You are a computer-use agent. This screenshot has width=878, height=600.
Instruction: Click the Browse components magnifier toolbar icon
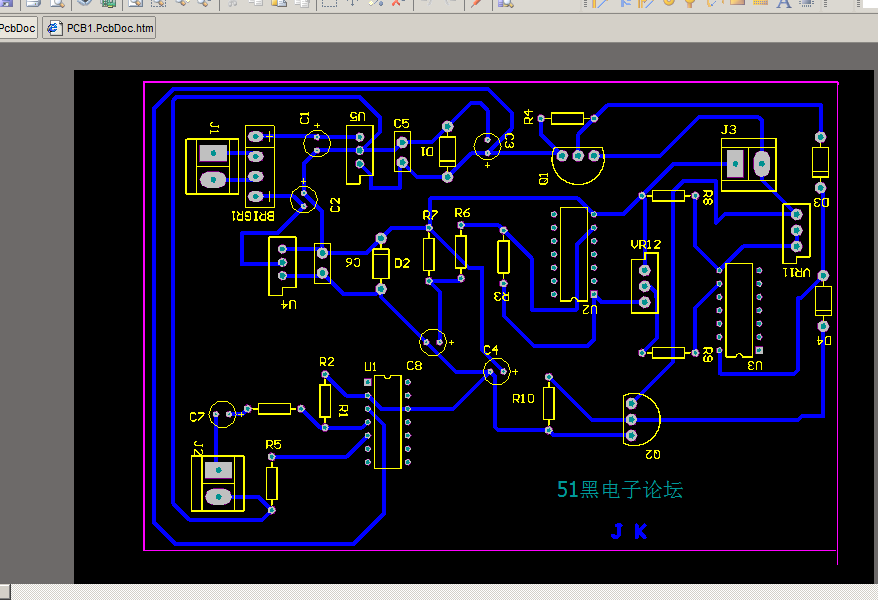click(506, 3)
